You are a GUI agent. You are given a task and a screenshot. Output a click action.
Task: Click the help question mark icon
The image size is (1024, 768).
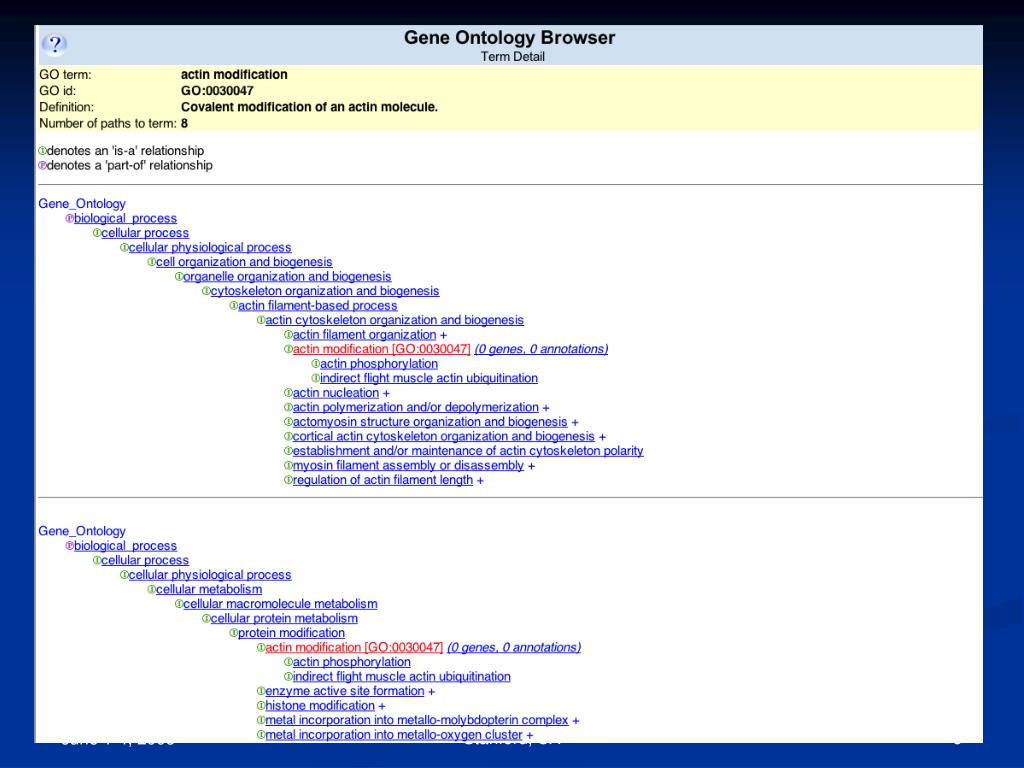[55, 44]
